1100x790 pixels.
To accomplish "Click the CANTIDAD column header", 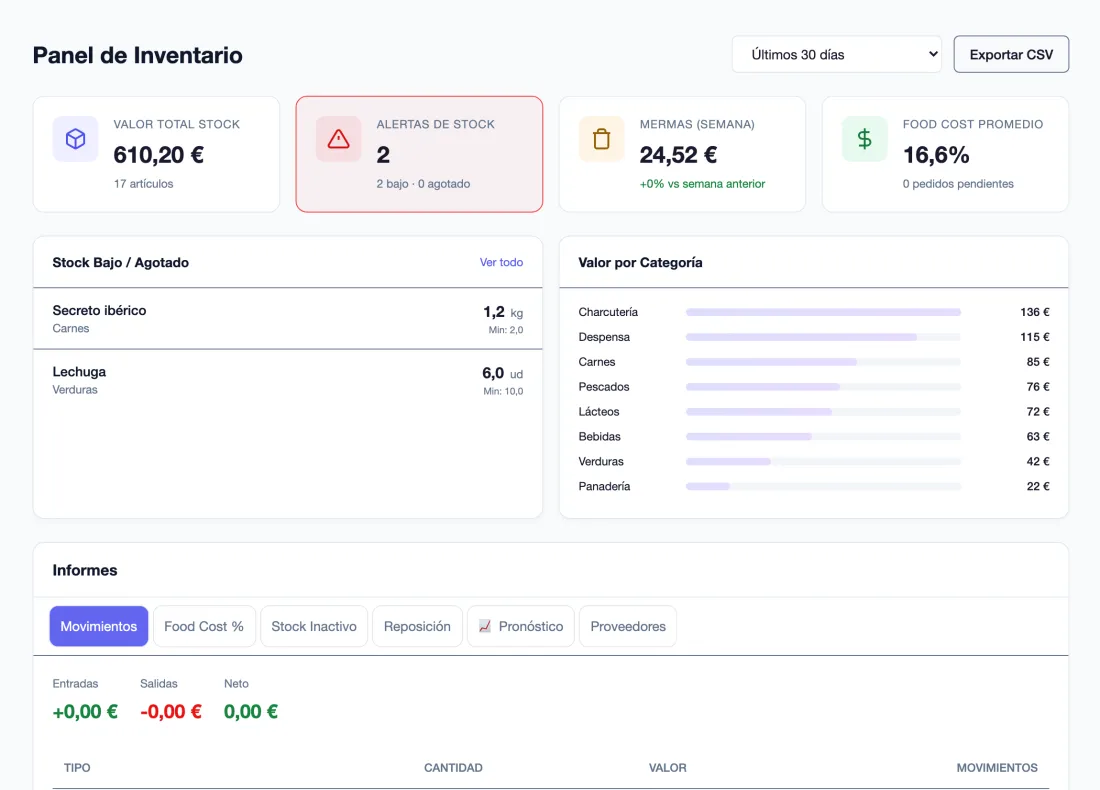I will 453,768.
